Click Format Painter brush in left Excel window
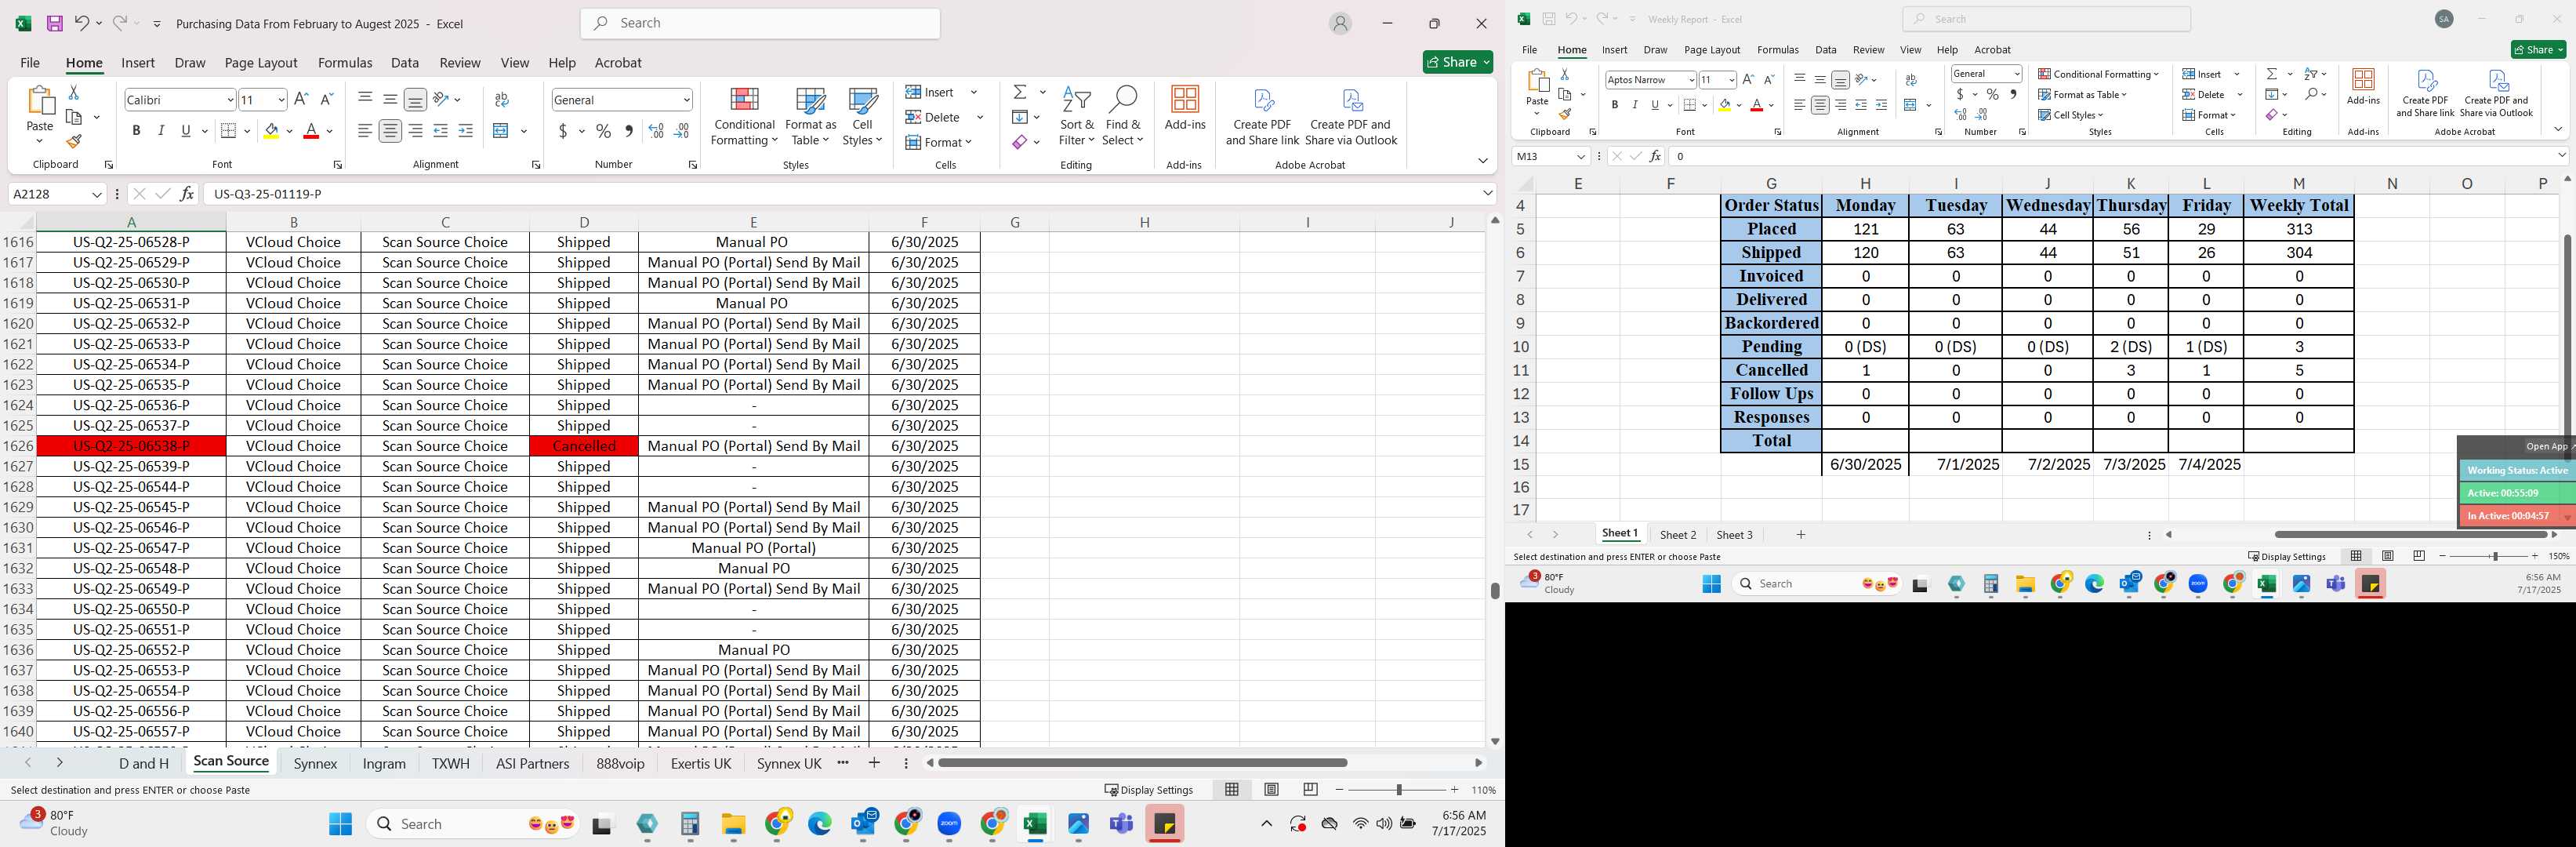This screenshot has height=847, width=2576. coord(74,141)
